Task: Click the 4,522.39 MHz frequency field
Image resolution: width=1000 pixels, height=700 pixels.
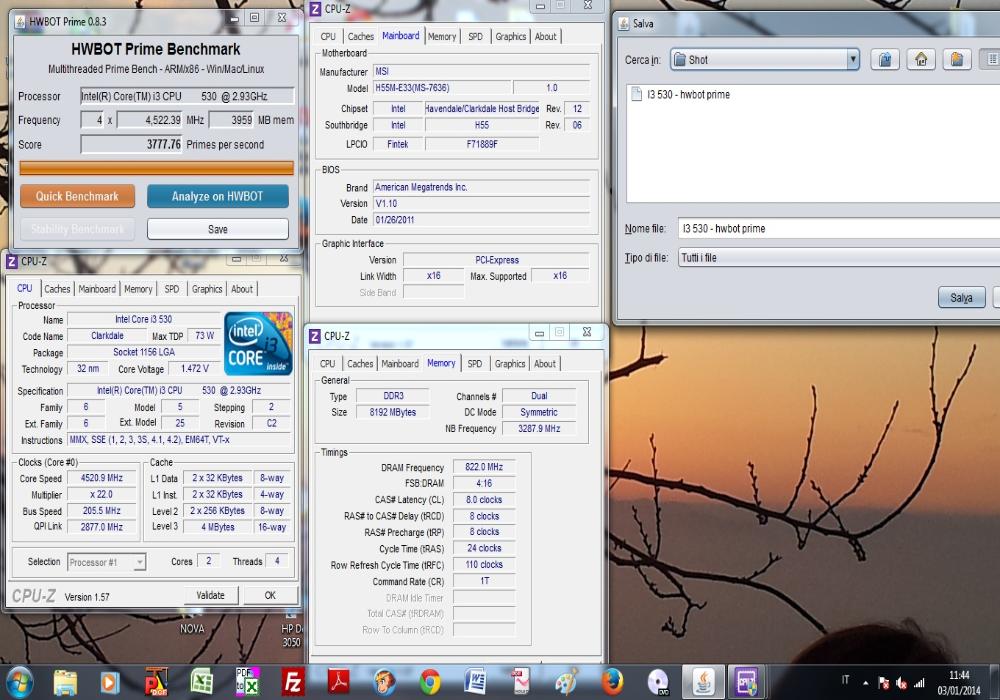Action: (x=151, y=120)
